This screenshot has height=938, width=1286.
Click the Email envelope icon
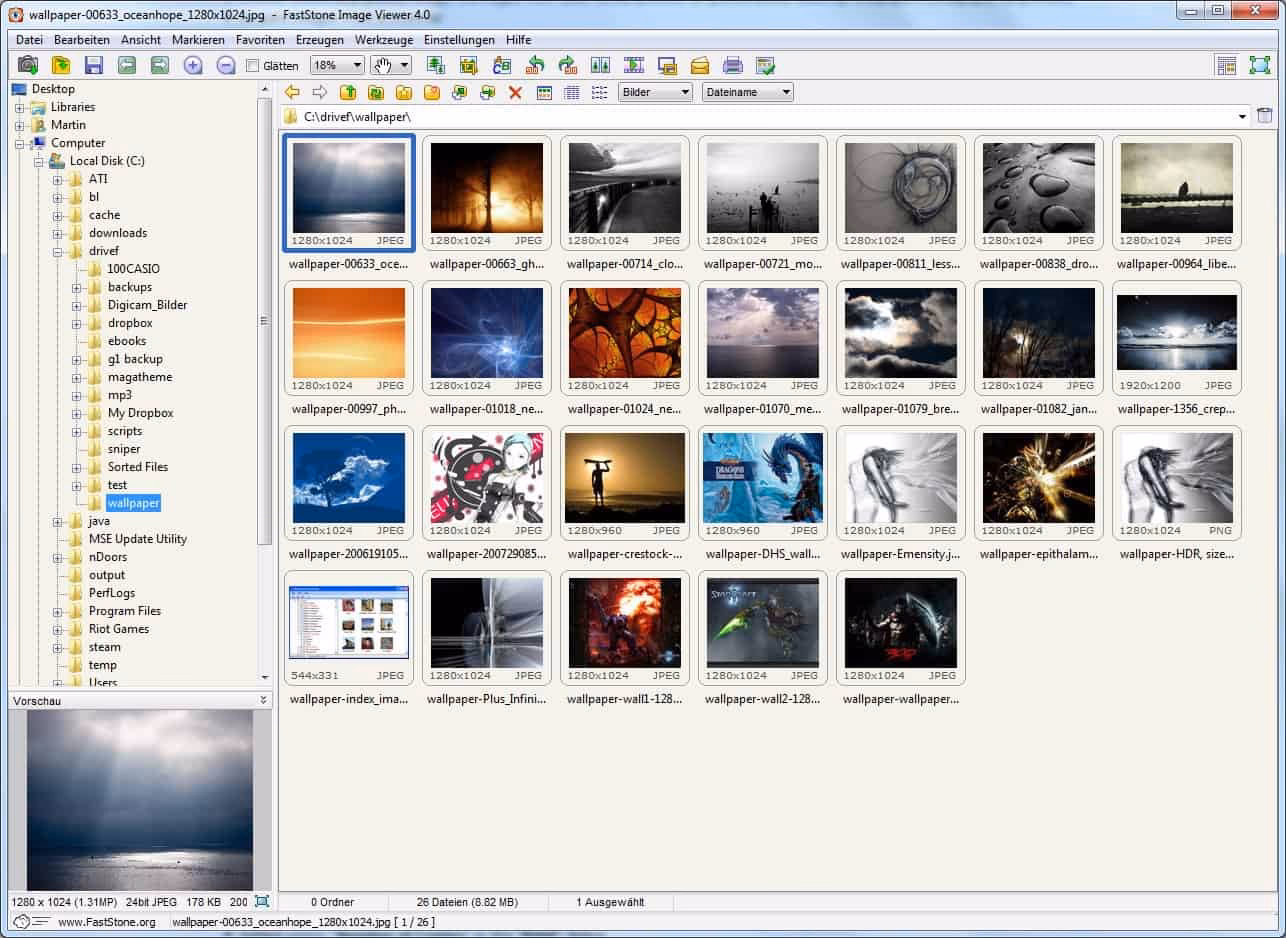click(x=700, y=65)
